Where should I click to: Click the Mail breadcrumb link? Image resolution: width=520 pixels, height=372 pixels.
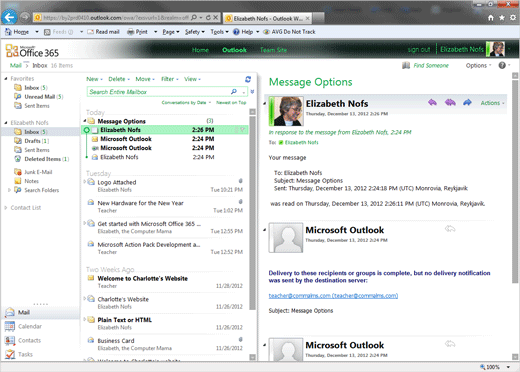16,65
